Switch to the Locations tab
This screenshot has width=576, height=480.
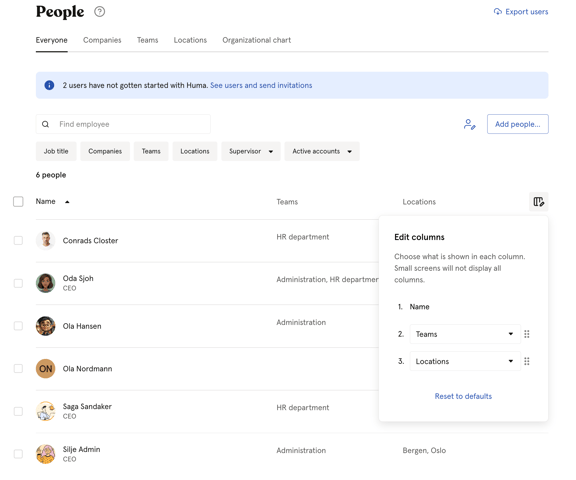pos(190,40)
